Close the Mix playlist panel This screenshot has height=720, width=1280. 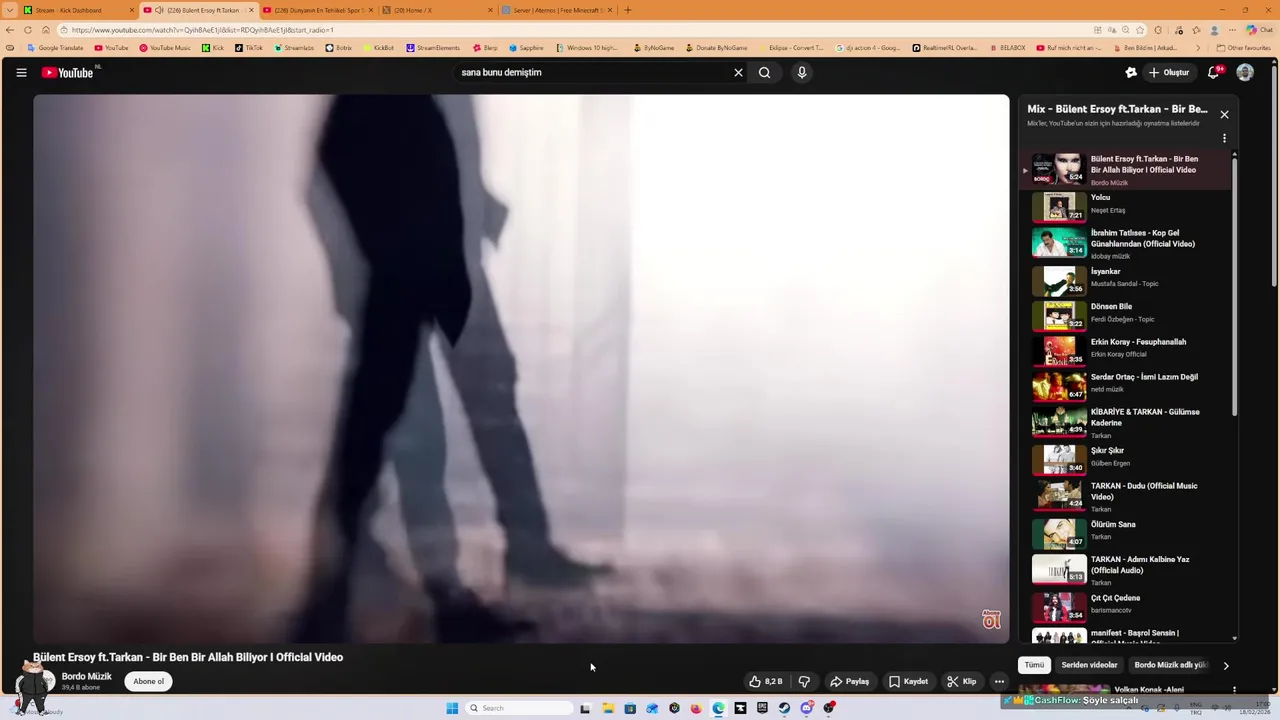click(1224, 114)
